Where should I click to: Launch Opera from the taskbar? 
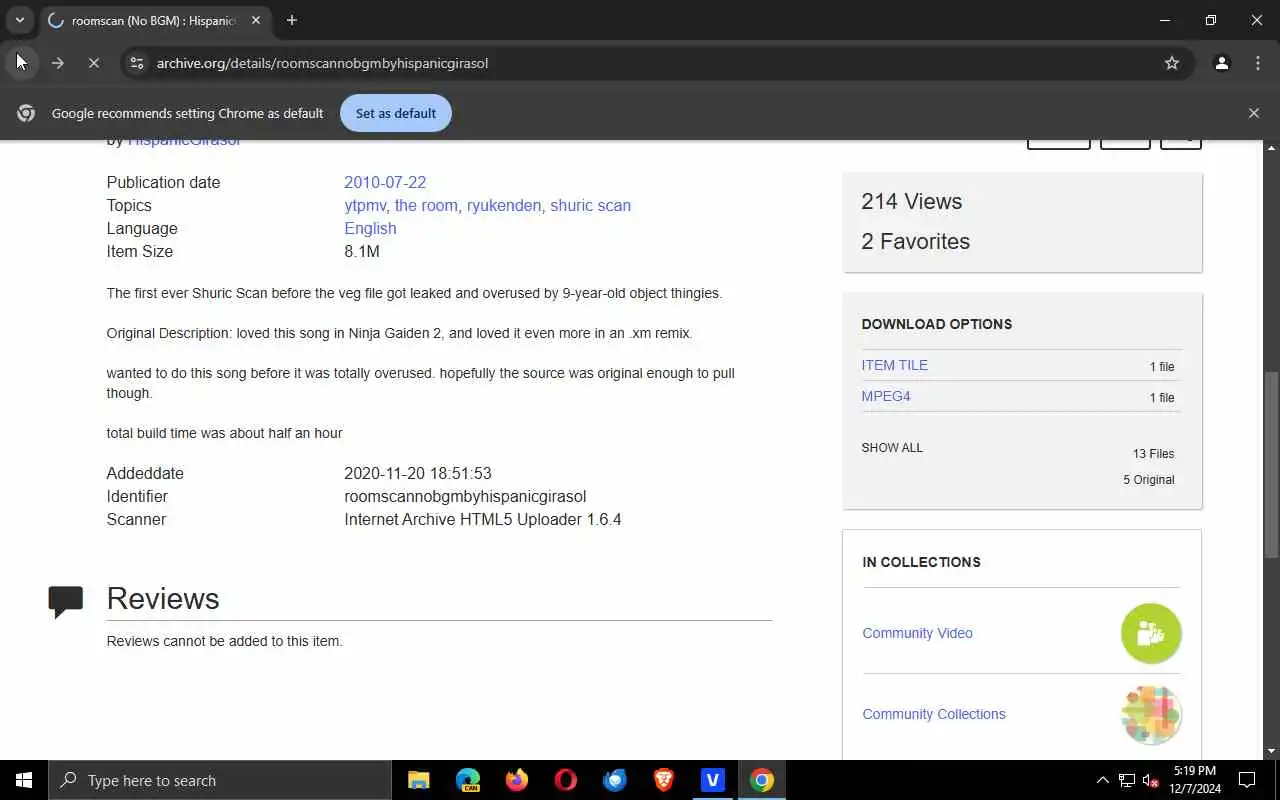[566, 780]
